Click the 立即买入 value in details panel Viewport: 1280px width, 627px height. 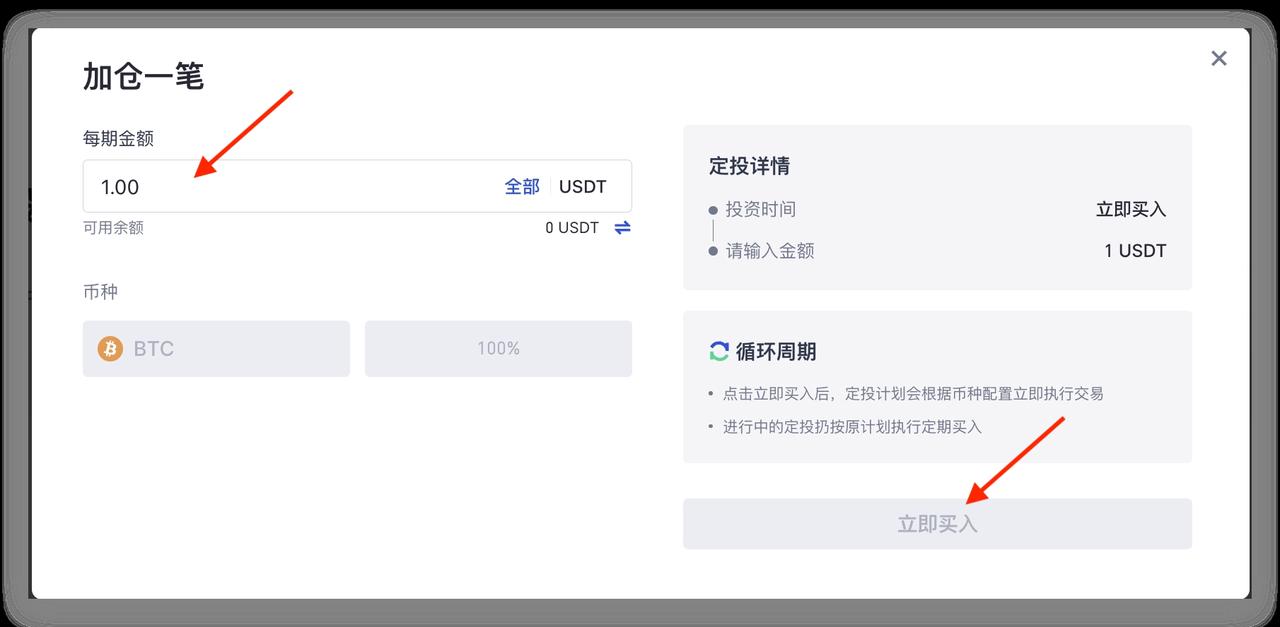click(1131, 209)
